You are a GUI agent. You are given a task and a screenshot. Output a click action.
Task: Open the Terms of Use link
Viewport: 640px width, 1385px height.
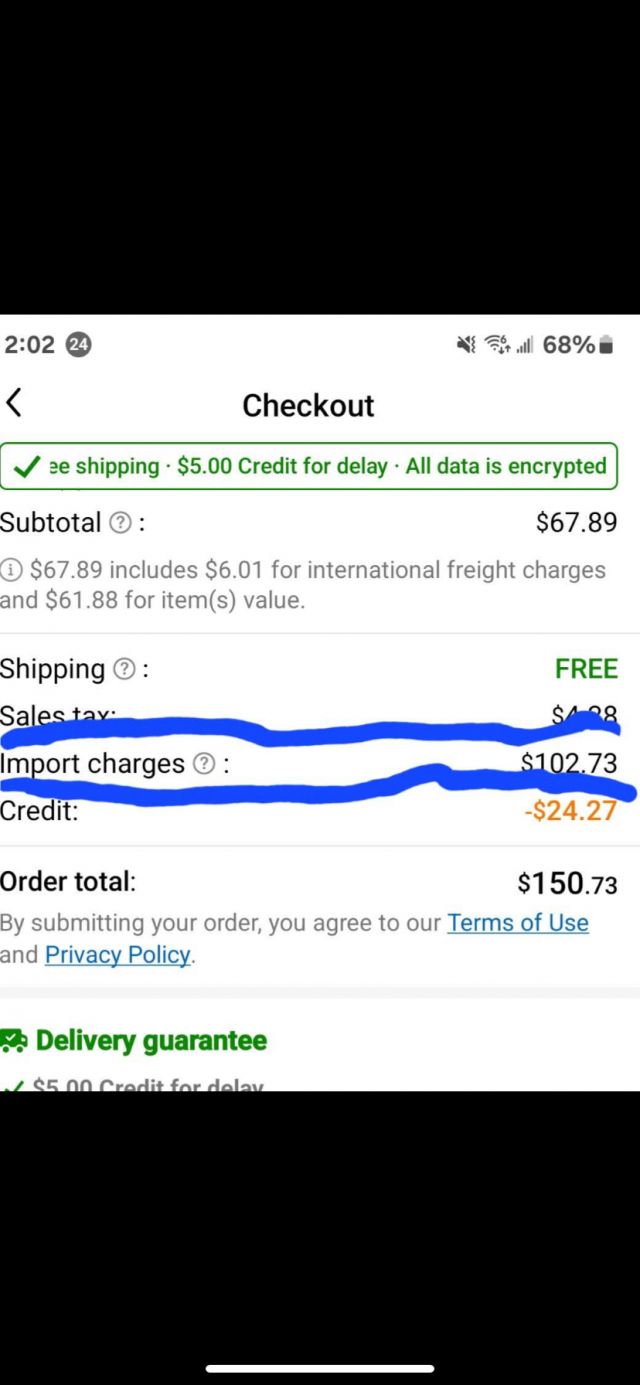click(x=518, y=922)
